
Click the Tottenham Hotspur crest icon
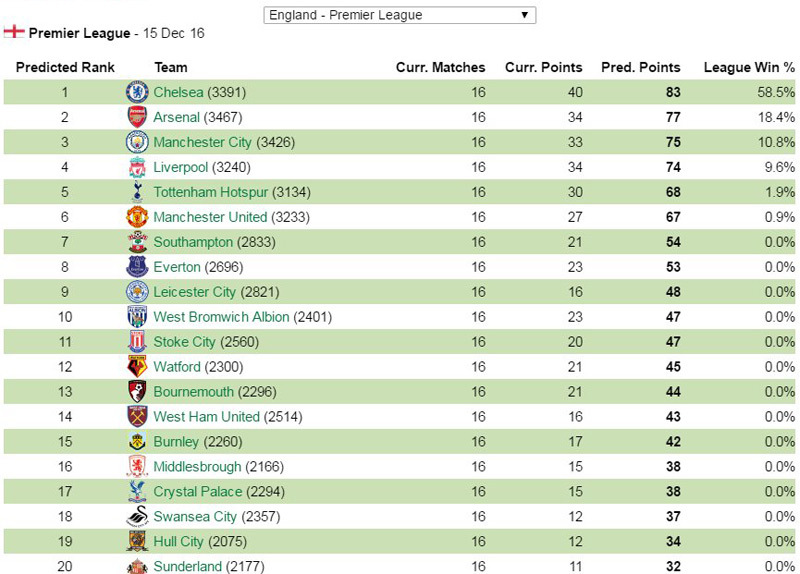pyautogui.click(x=137, y=192)
